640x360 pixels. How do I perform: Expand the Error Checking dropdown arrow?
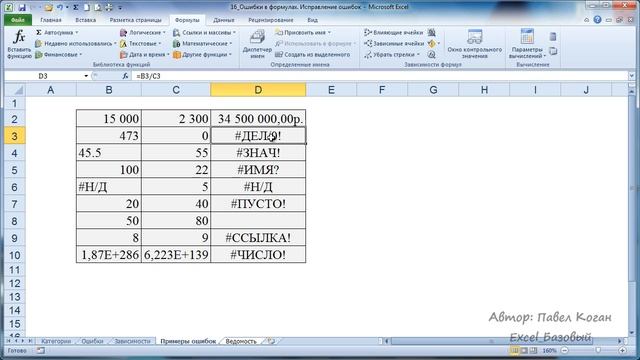(x=439, y=43)
